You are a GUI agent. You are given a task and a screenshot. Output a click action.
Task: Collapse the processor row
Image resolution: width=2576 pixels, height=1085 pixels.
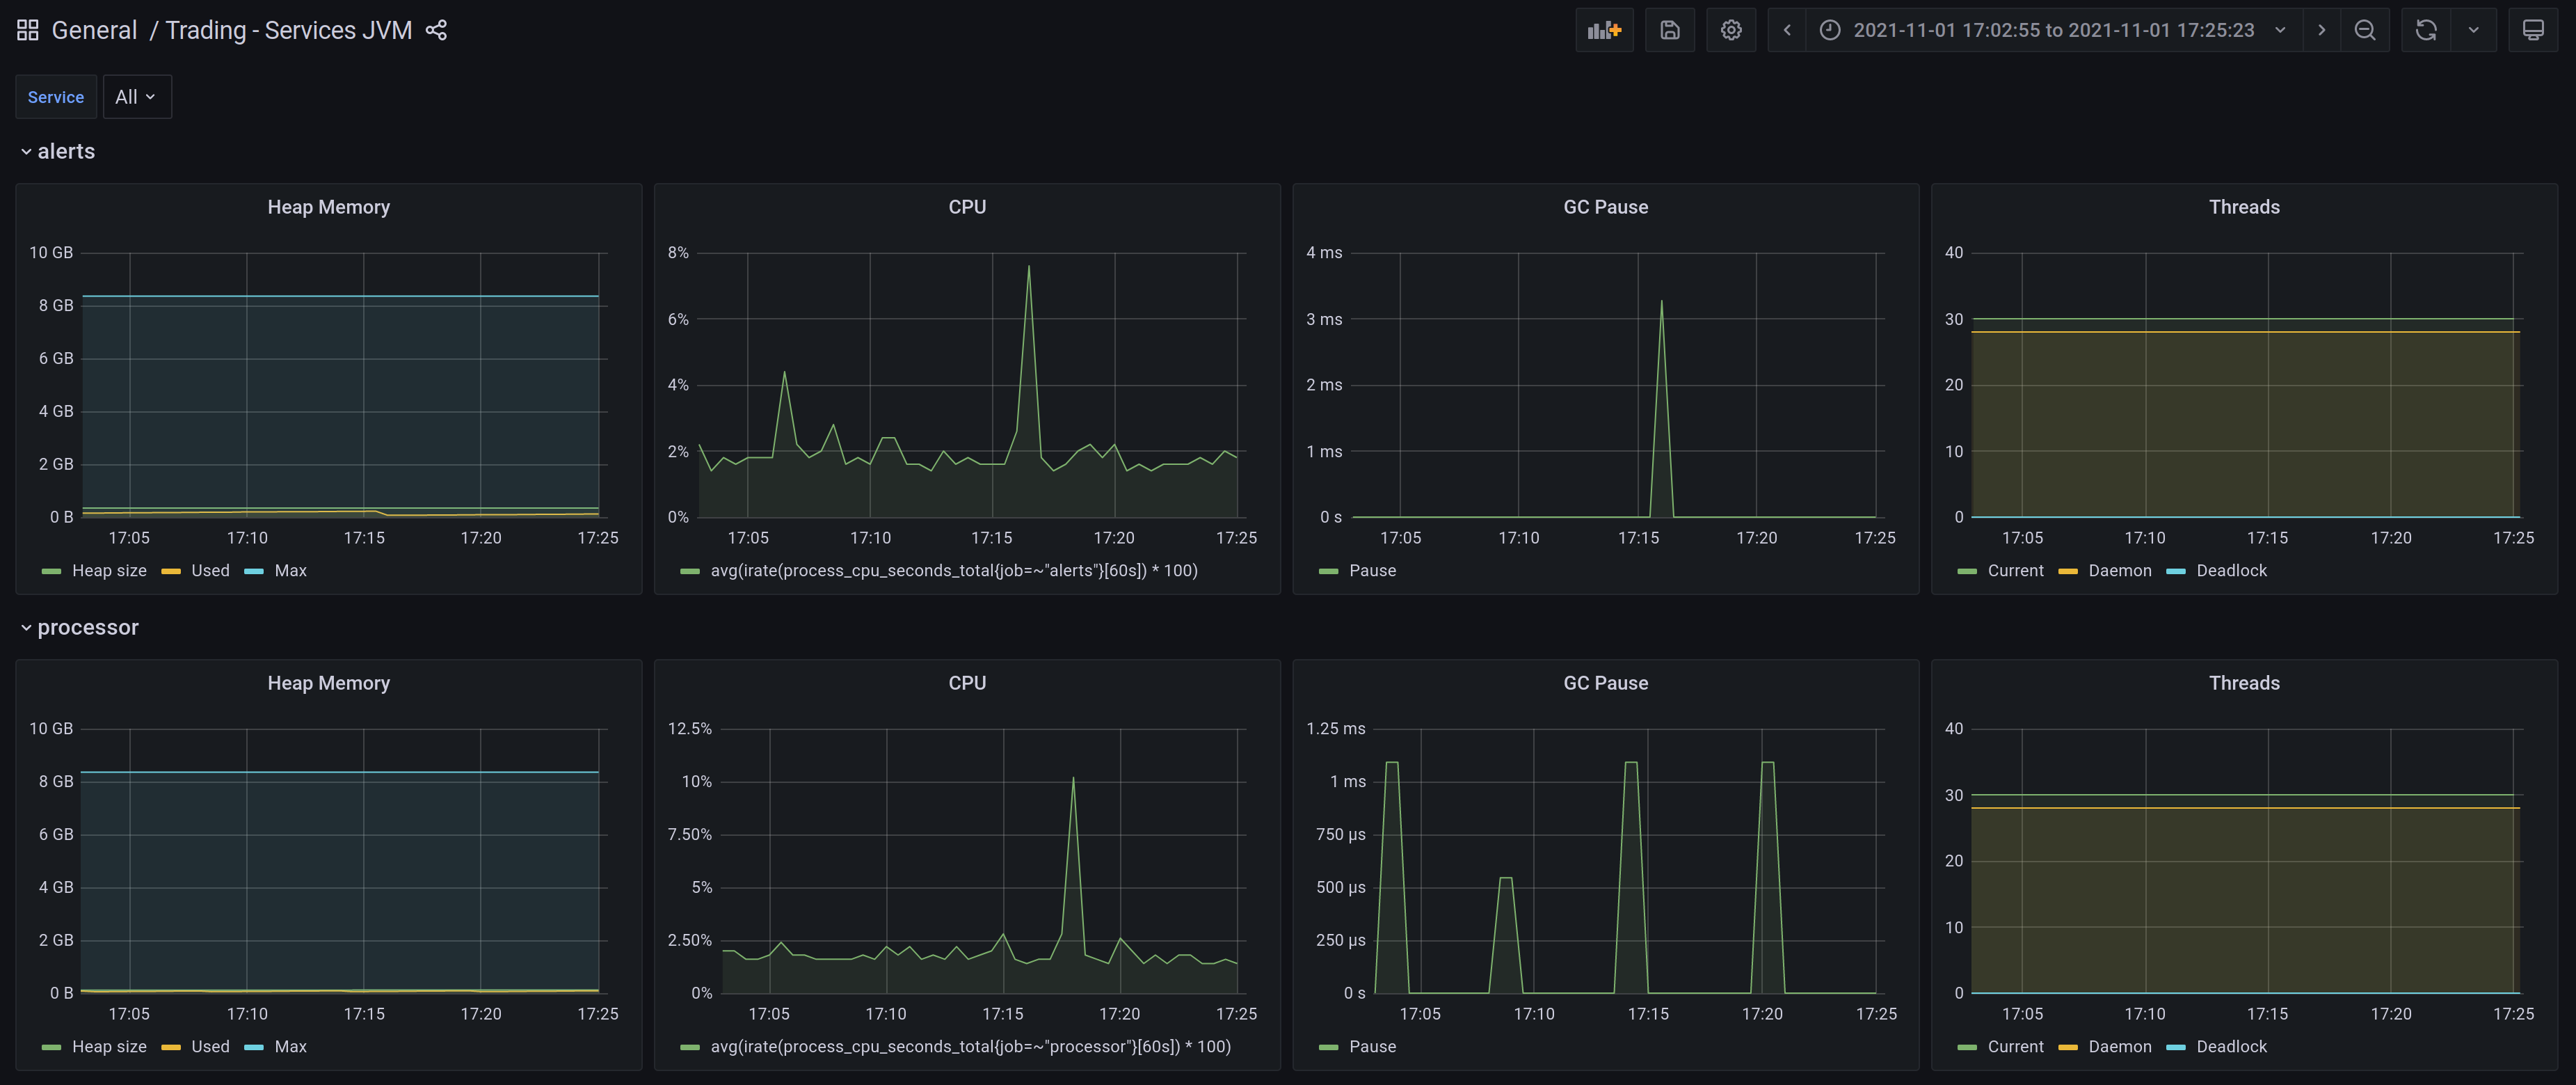click(x=87, y=628)
